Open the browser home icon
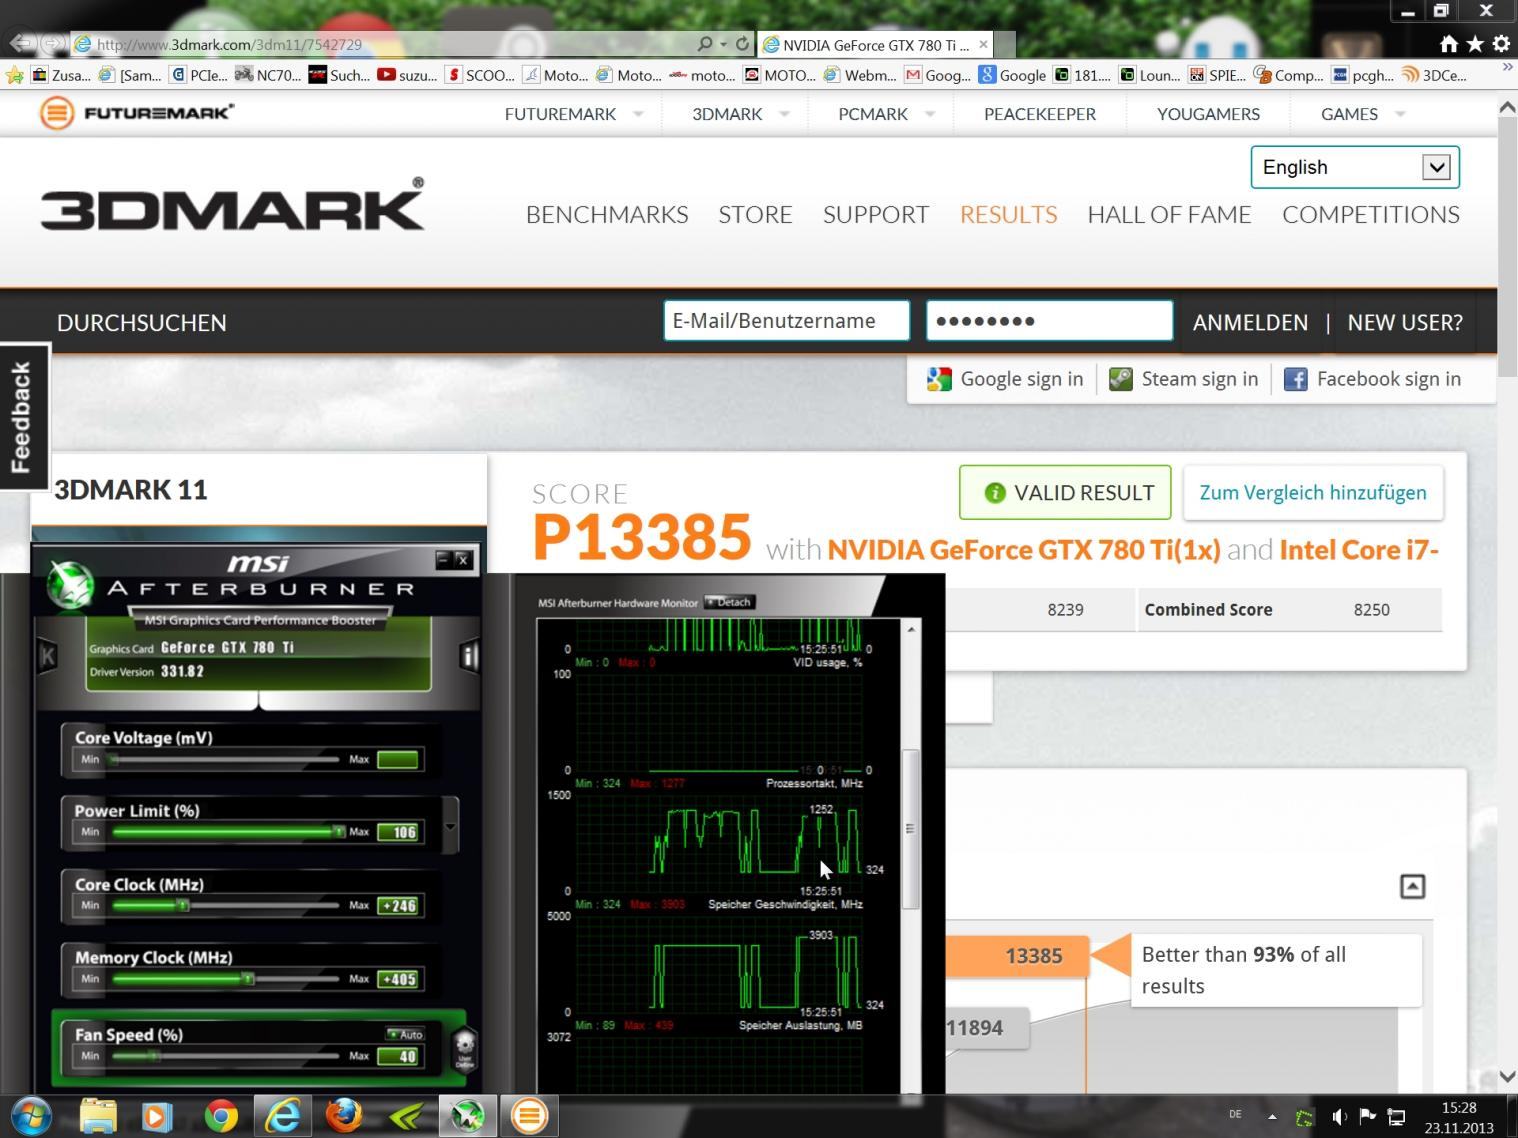 click(x=1448, y=43)
